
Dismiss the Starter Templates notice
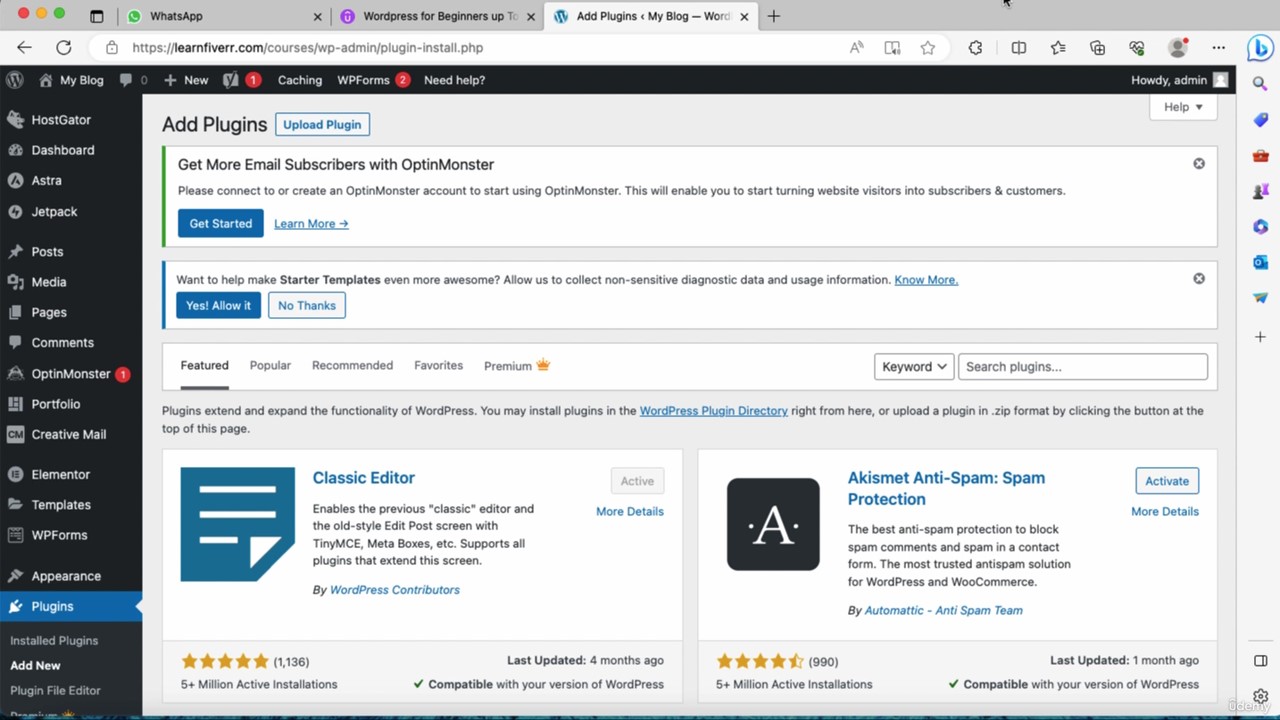pyautogui.click(x=1199, y=279)
